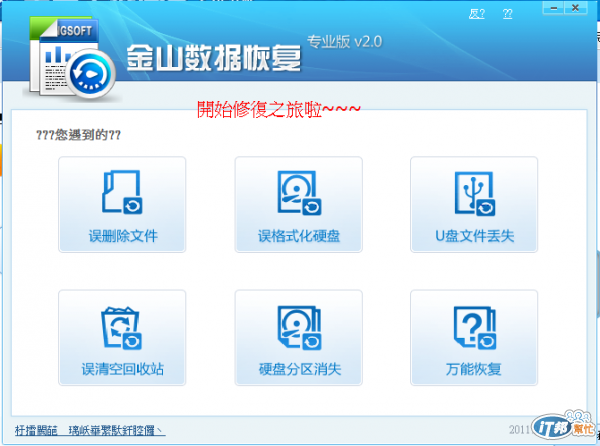
Task: Open the 误清空回收站 recycle bin recovery
Action: point(122,337)
